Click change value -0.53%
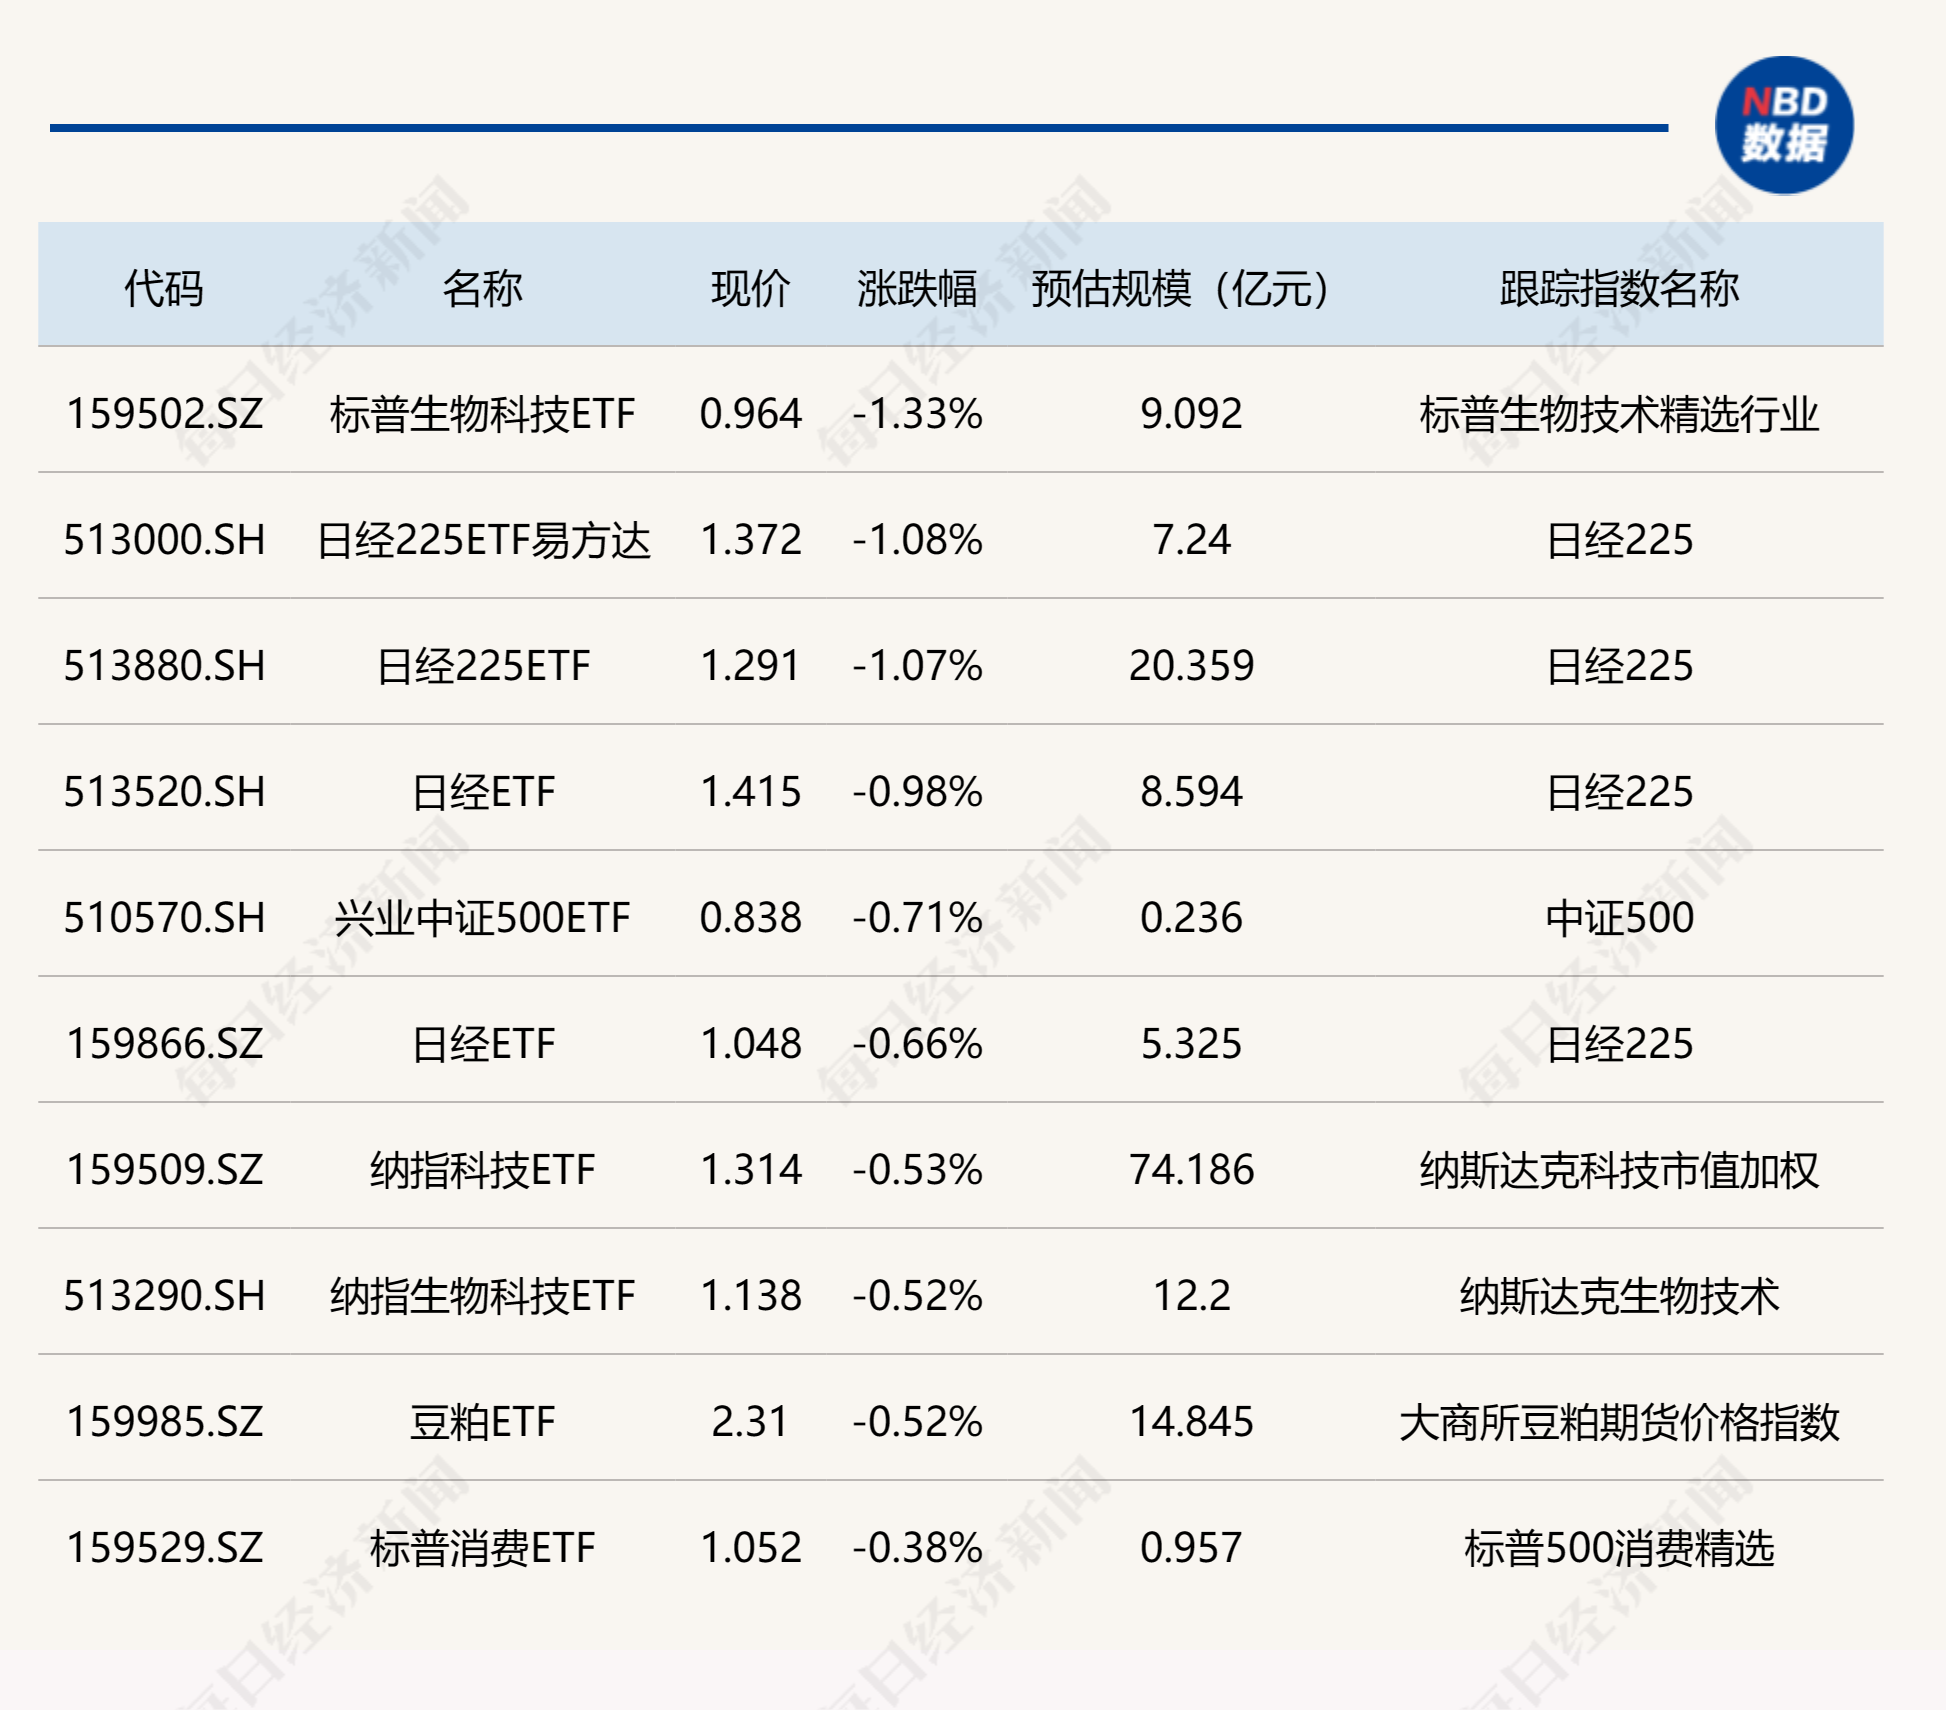1946x1710 pixels. [917, 1170]
